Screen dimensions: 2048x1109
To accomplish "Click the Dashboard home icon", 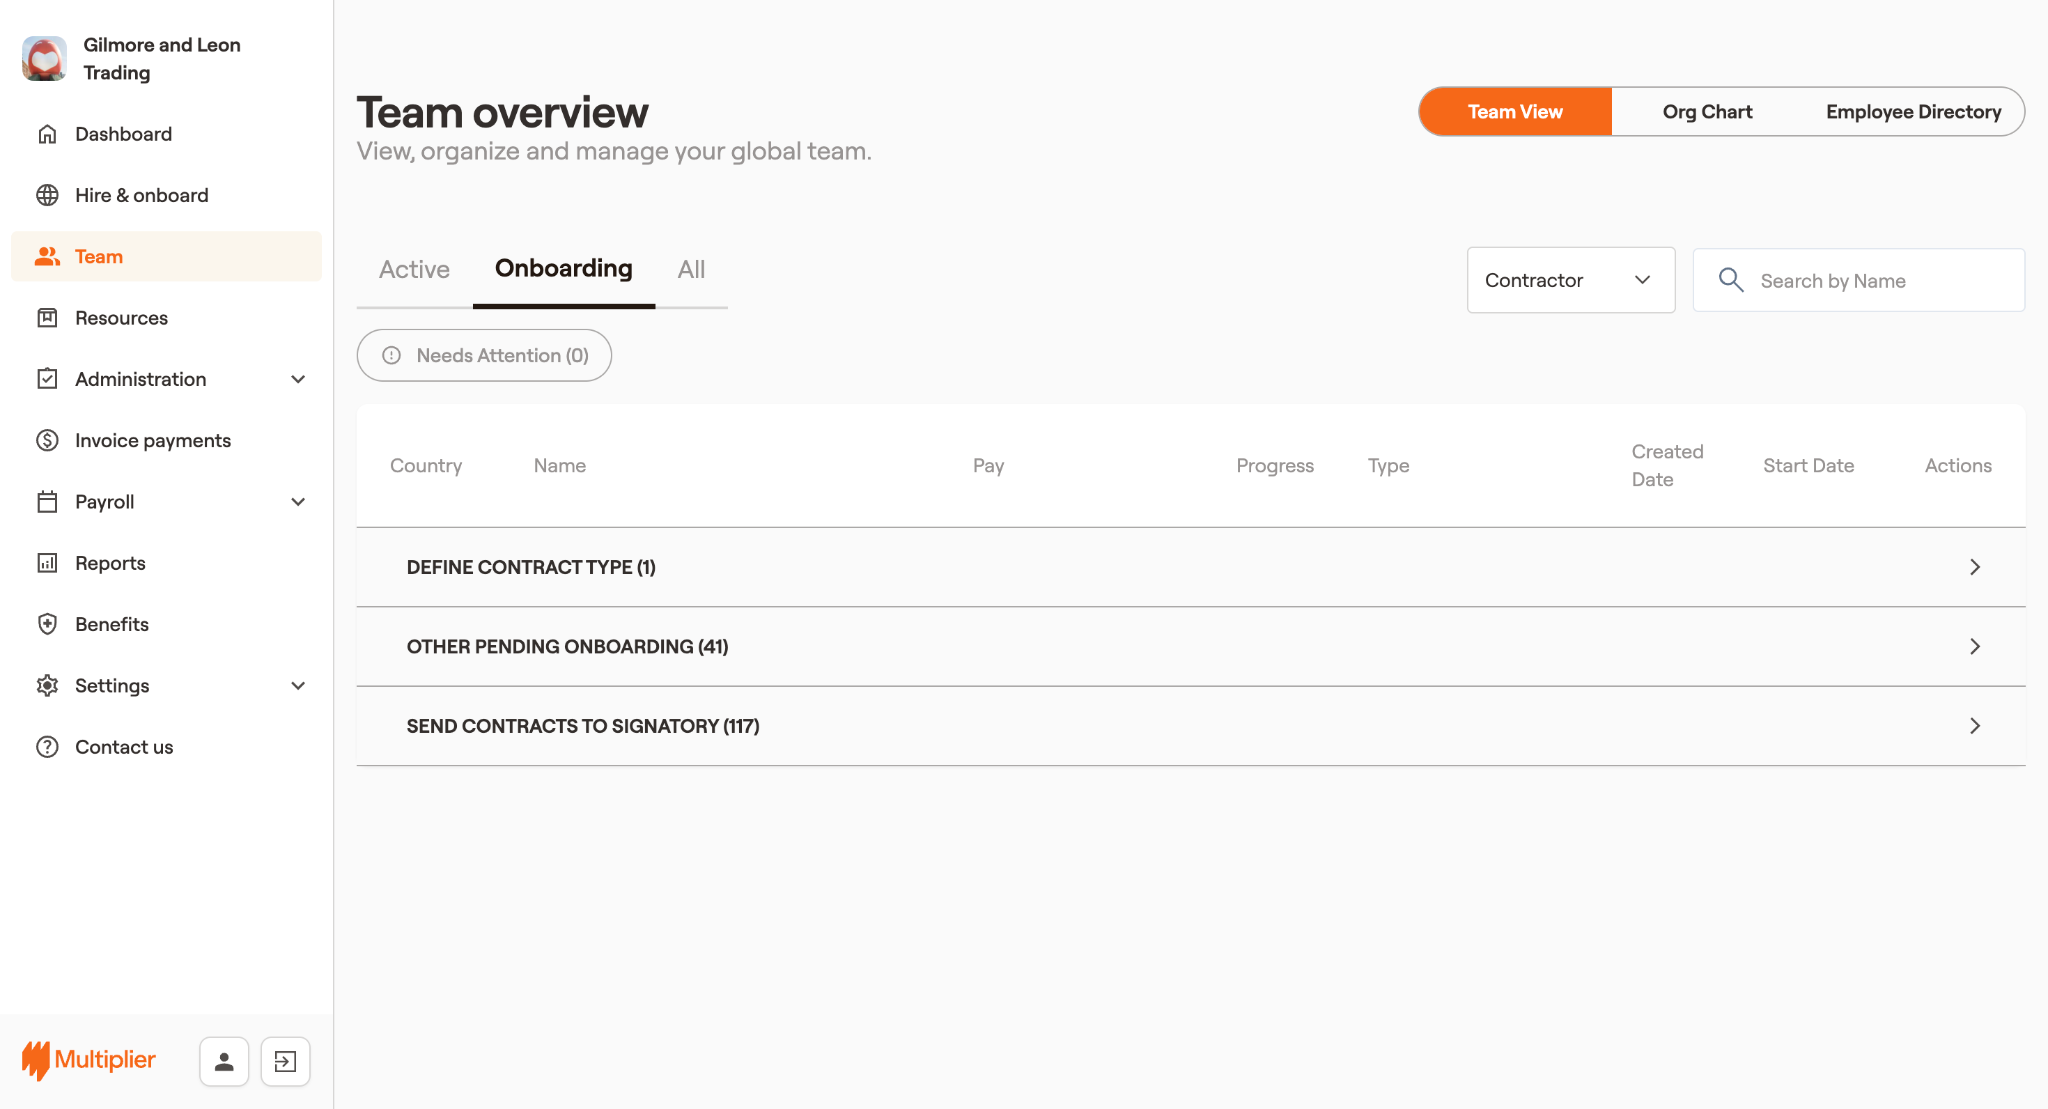I will point(47,134).
